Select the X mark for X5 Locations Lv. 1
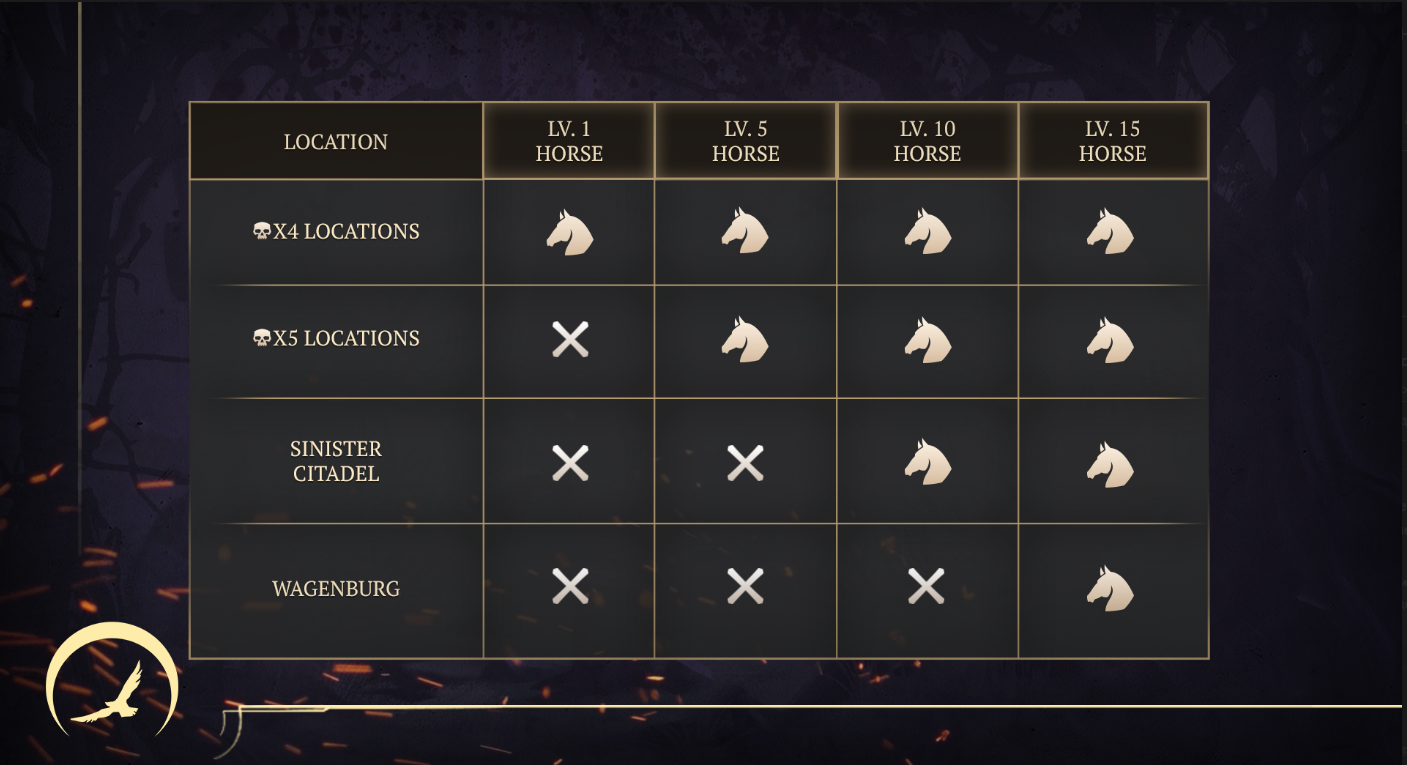This screenshot has height=765, width=1407. [x=570, y=340]
